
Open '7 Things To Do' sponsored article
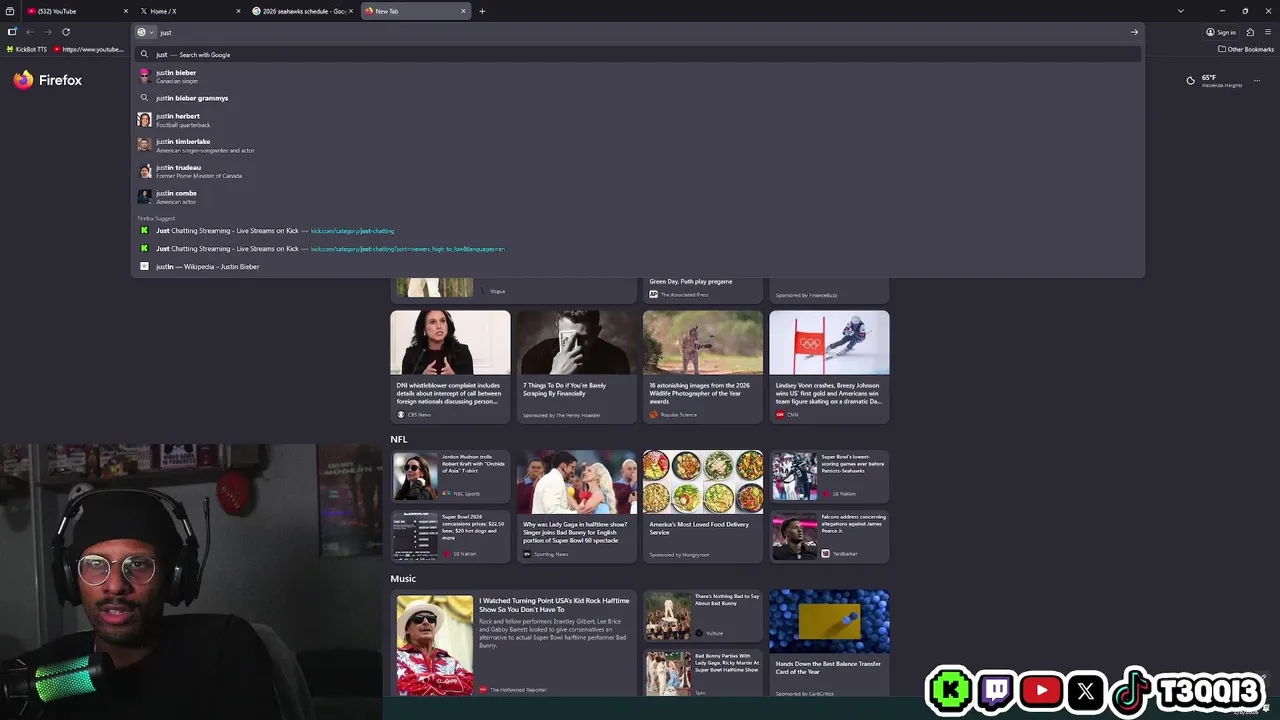point(576,365)
